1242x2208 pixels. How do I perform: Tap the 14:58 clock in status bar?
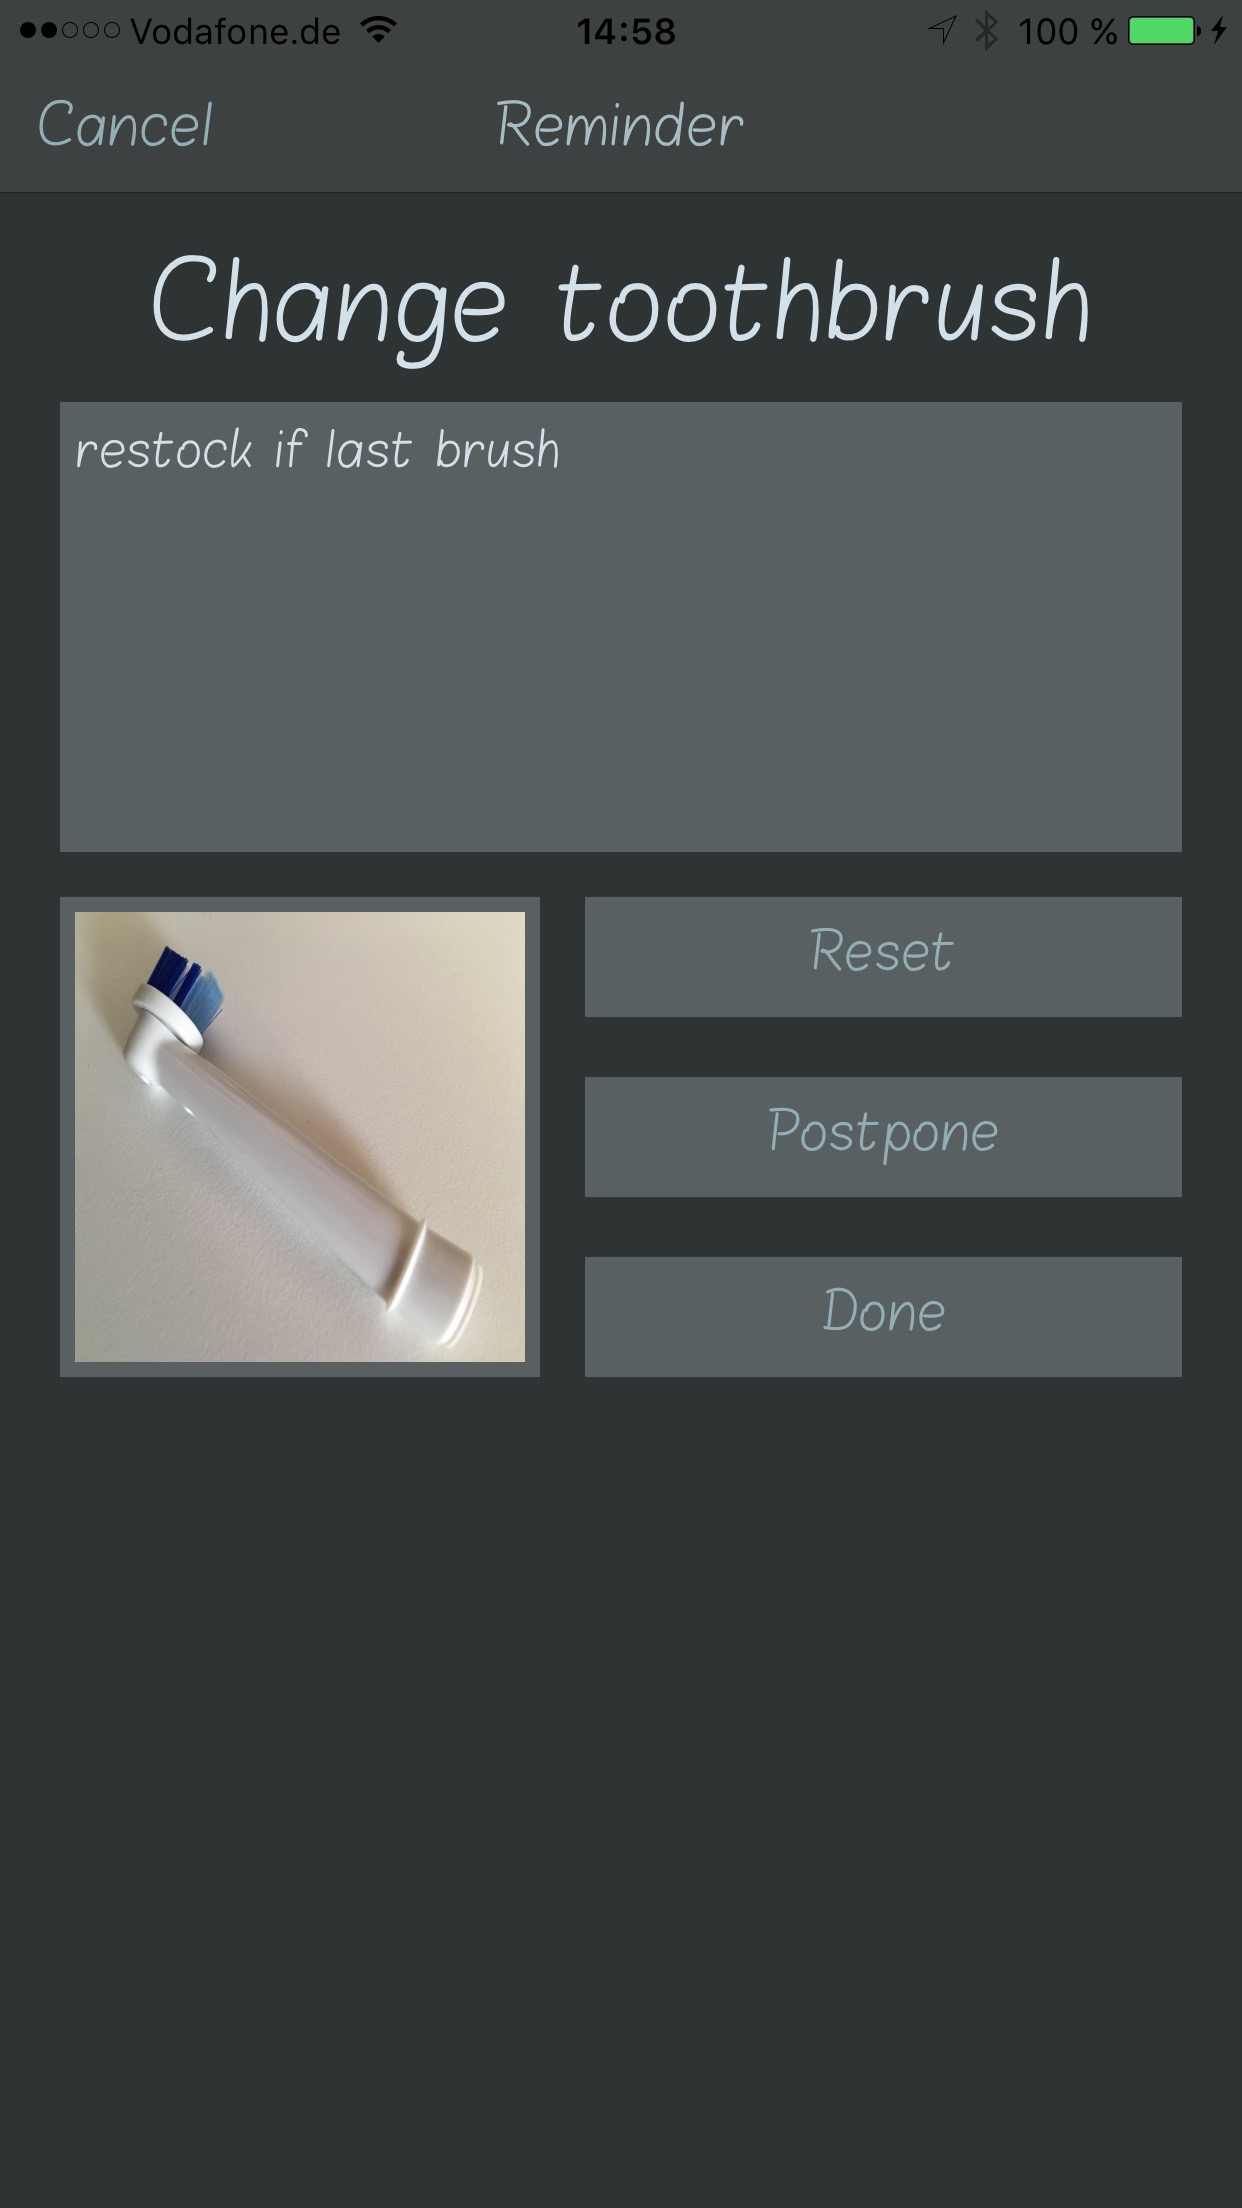626,32
